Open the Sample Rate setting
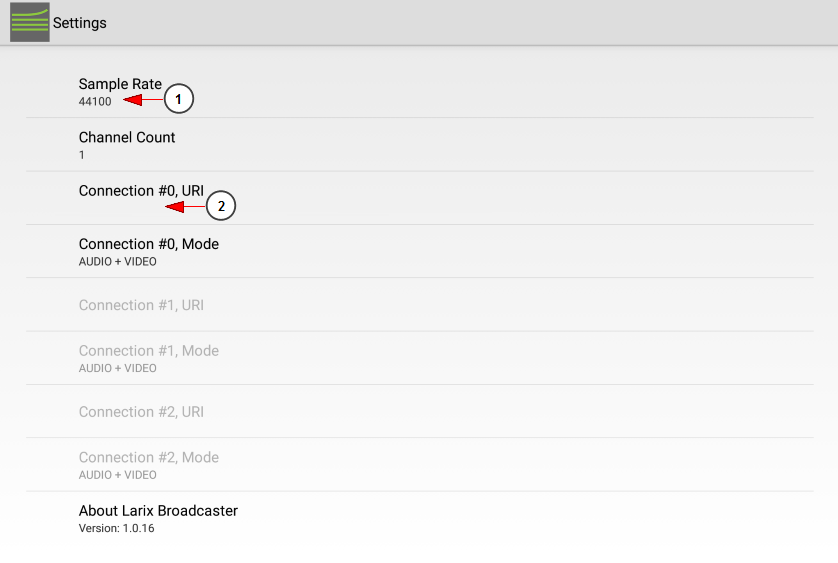 click(x=420, y=91)
